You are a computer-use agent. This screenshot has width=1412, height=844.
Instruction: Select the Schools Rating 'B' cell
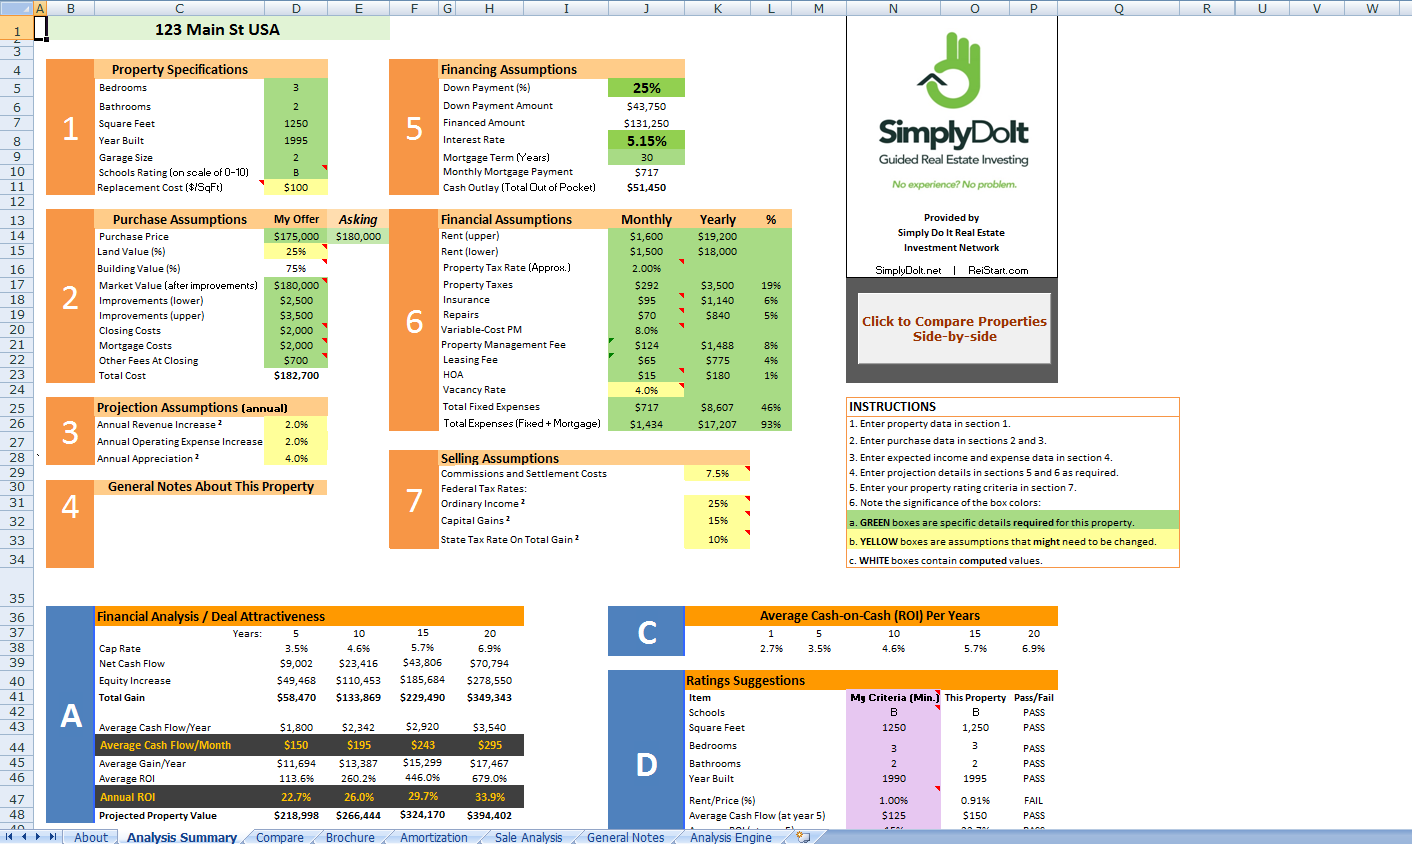coord(296,172)
